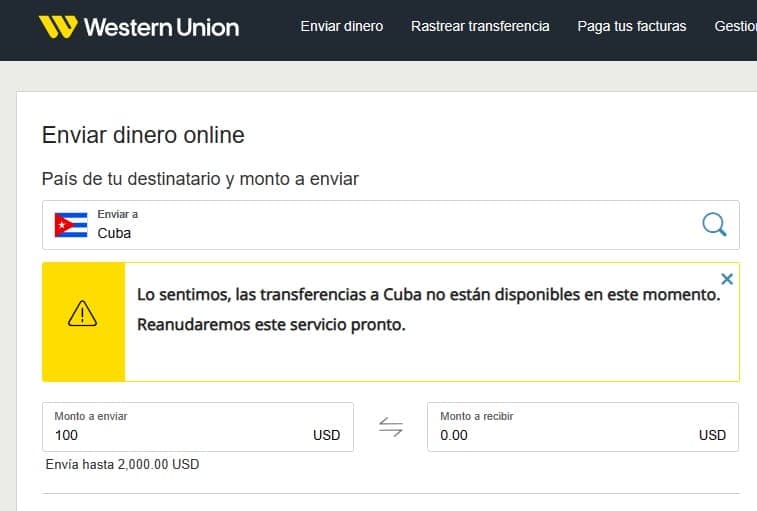757x511 pixels.
Task: Click the yellow warning triangle icon
Action: [x=83, y=314]
